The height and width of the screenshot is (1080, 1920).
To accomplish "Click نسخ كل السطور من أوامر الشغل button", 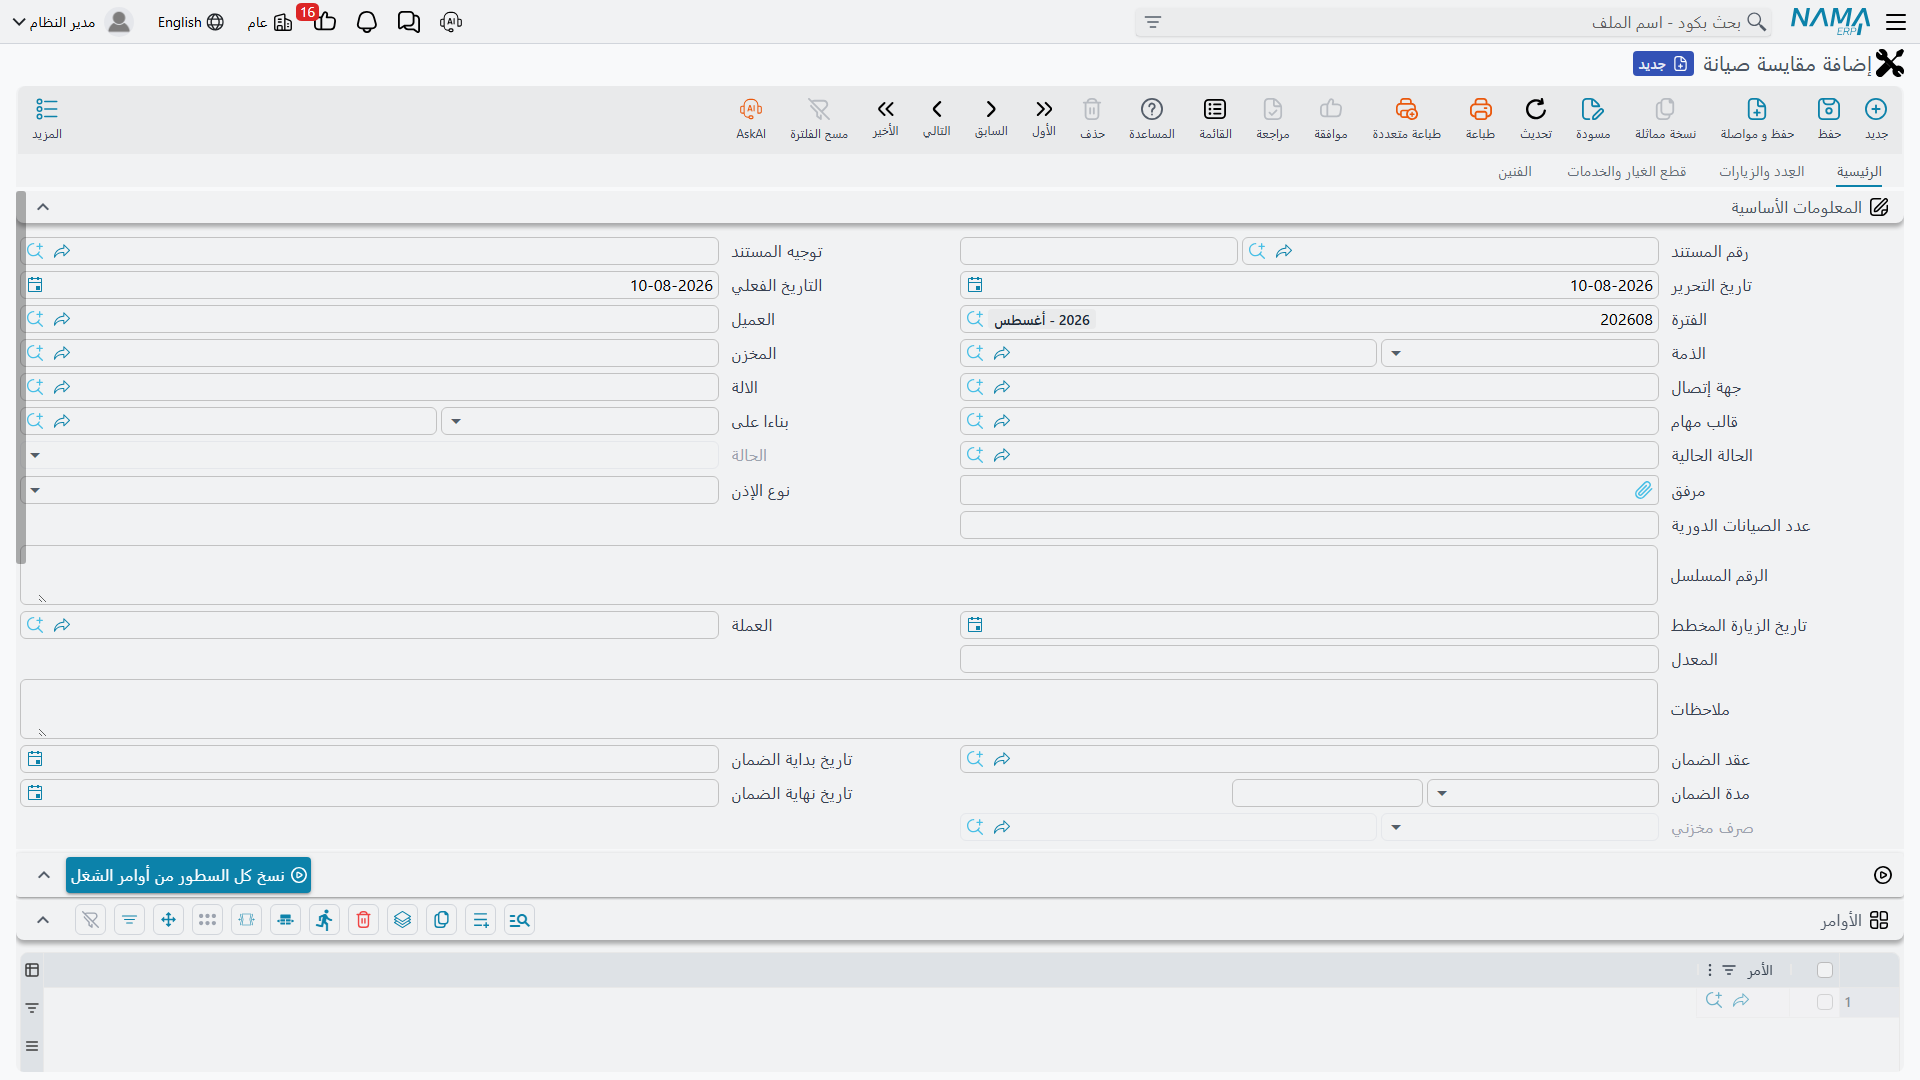I will [x=188, y=875].
